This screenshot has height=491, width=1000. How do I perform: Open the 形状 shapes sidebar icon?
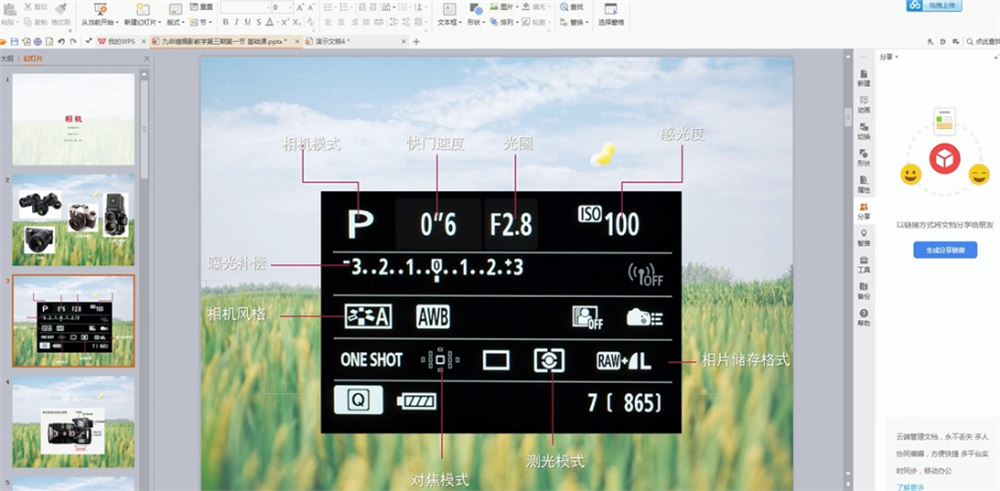864,158
